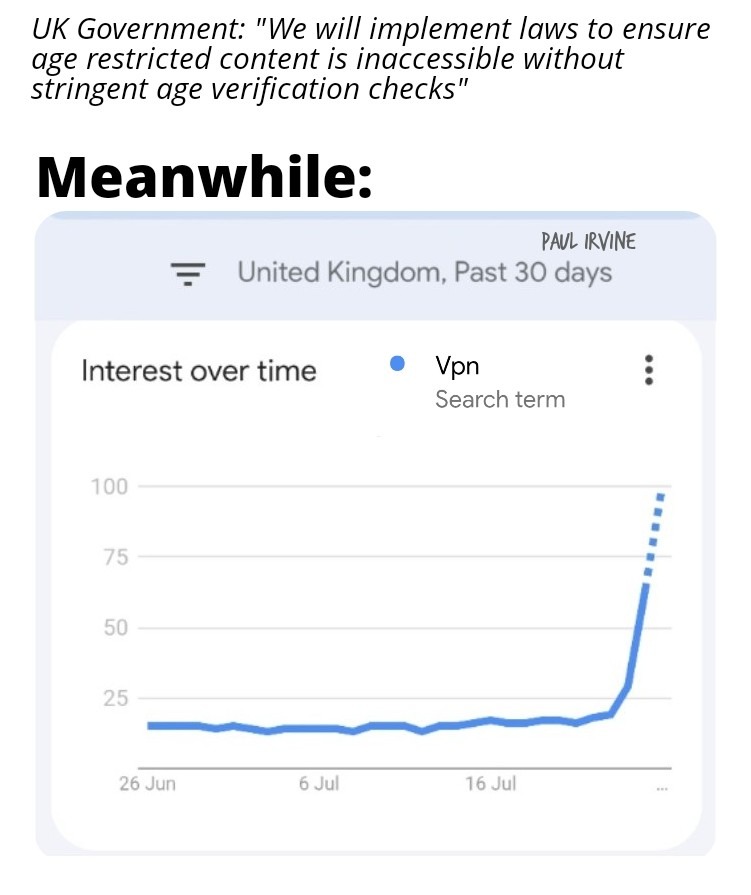Click the dotted projected segment of the line

654,534
